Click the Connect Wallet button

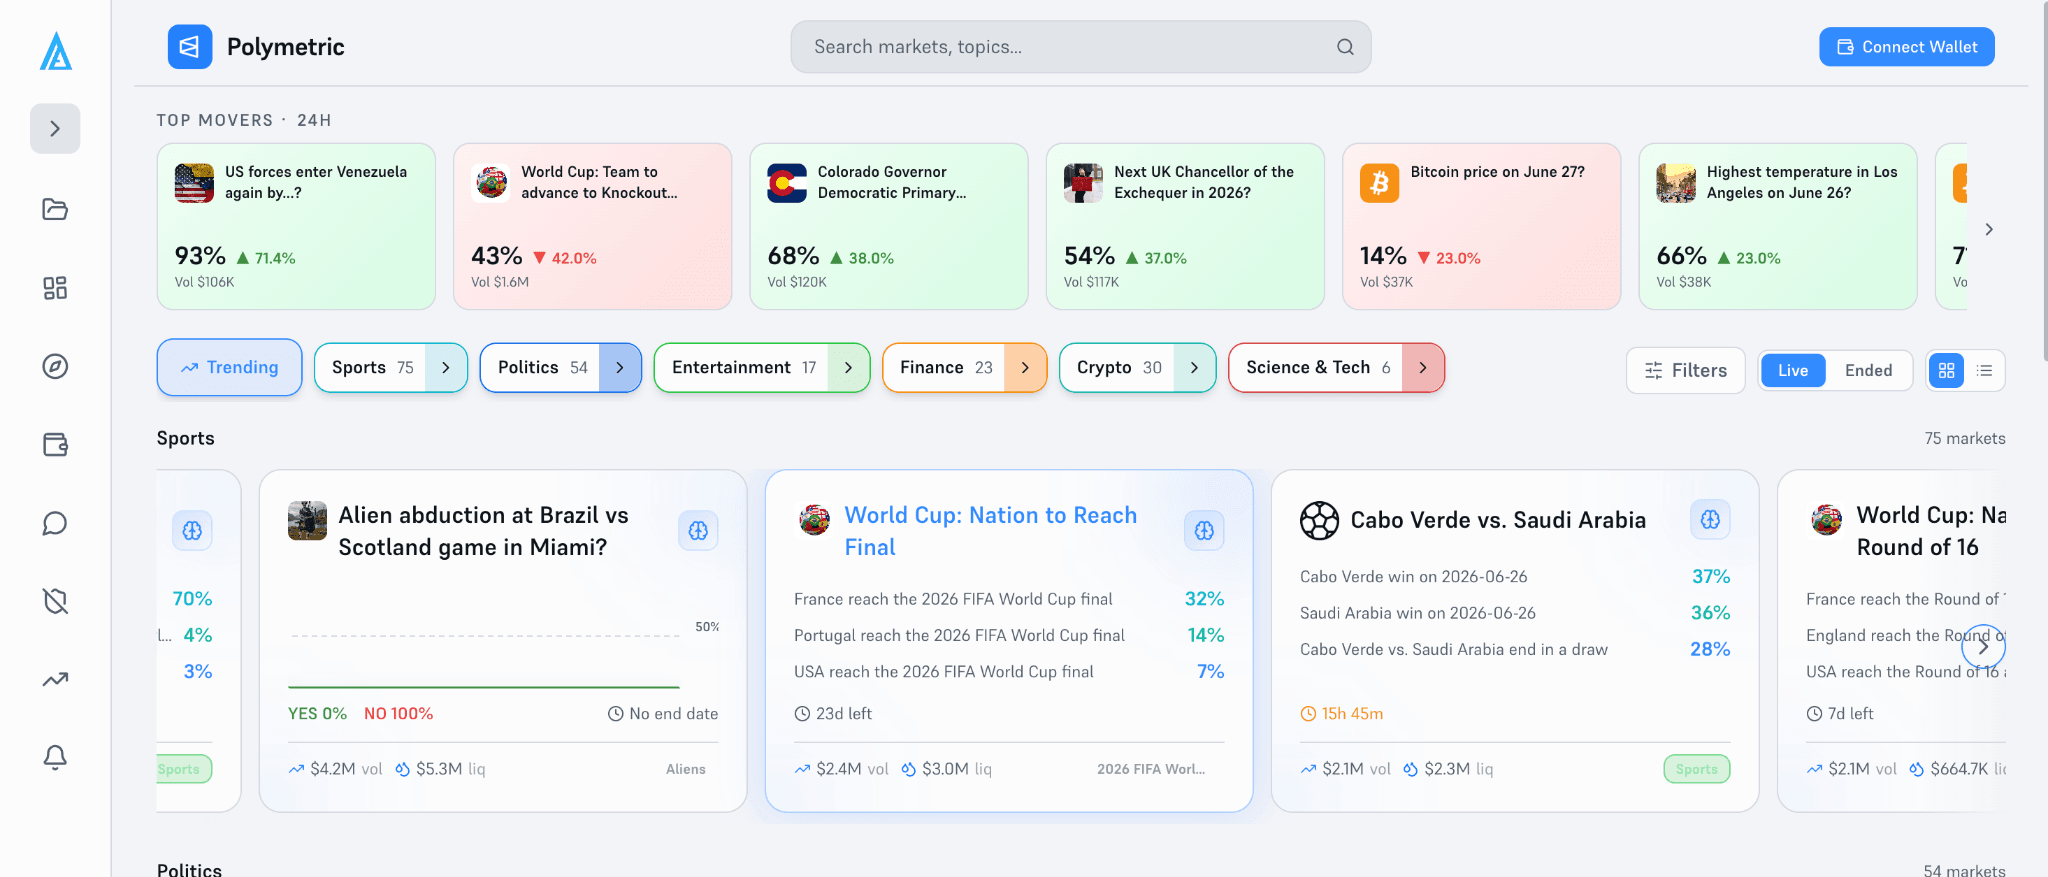(1906, 47)
